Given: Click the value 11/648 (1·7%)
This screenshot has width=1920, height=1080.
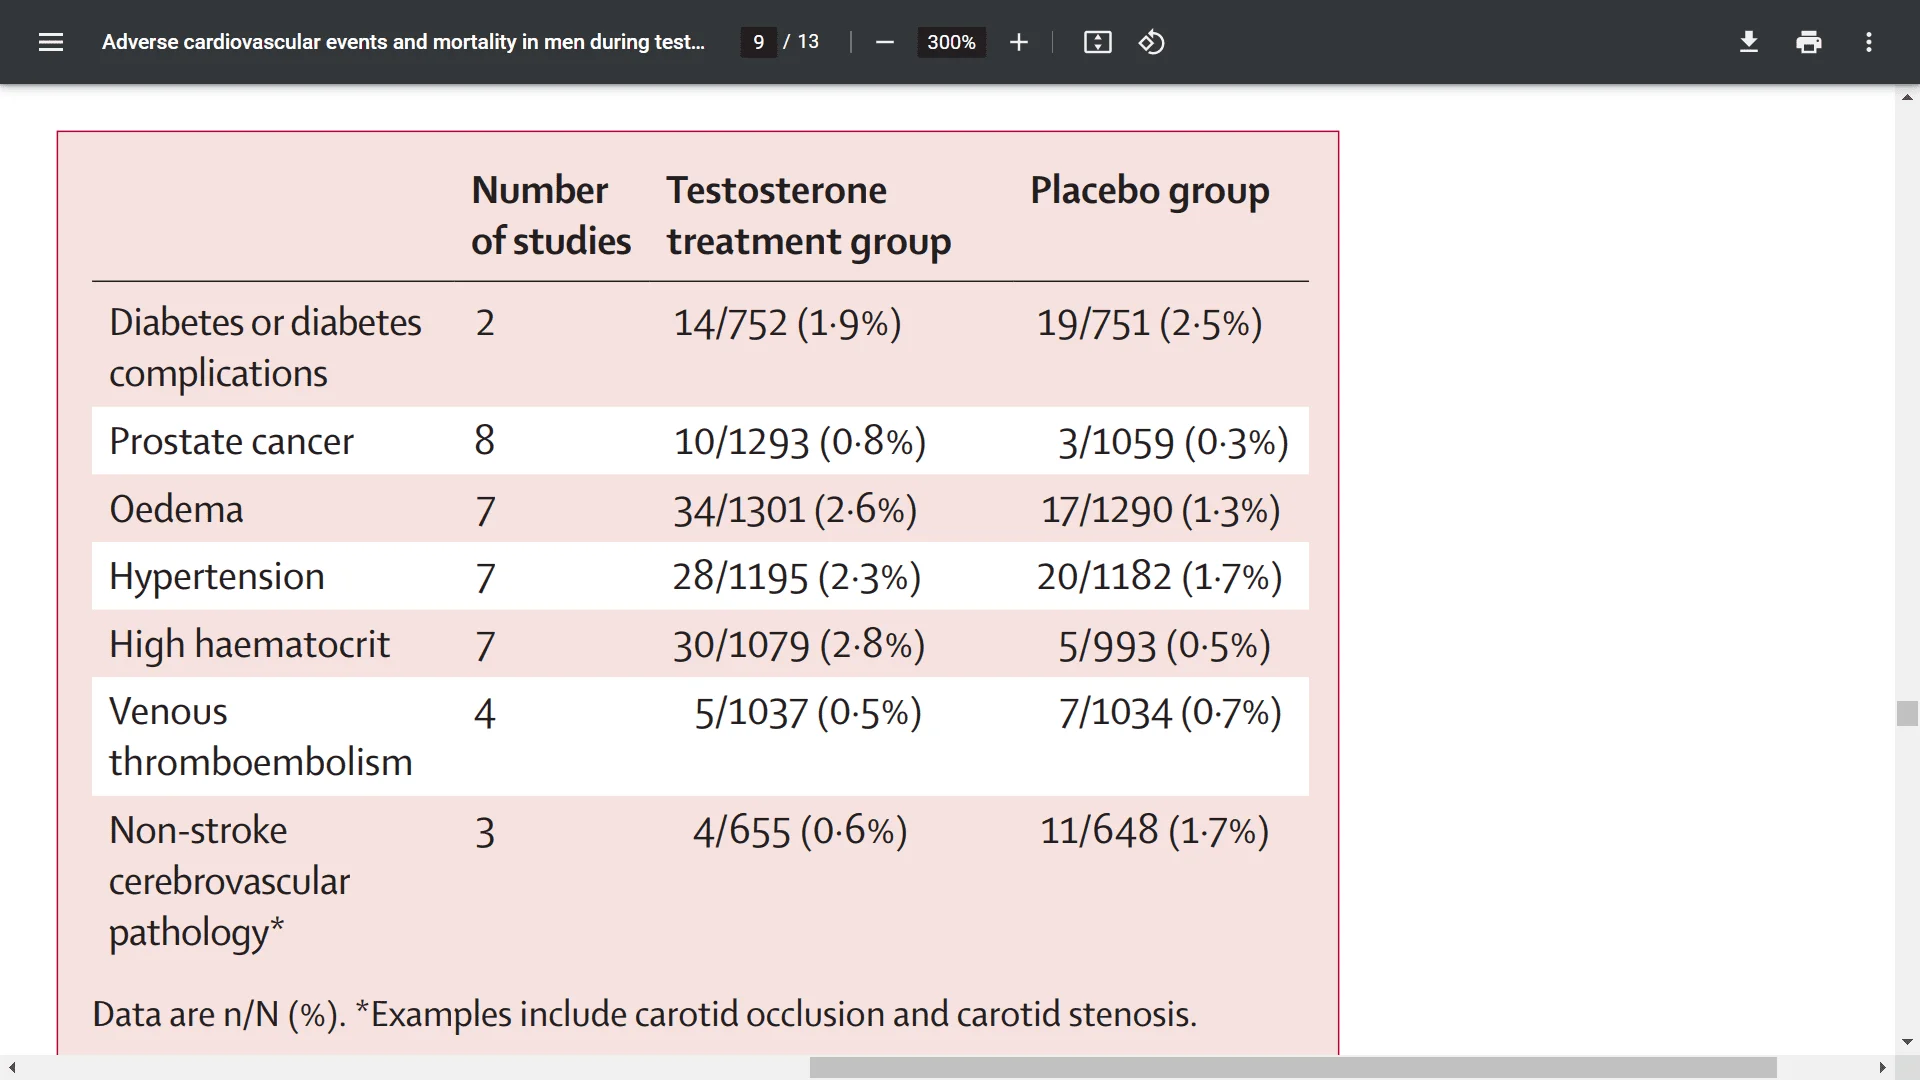Looking at the screenshot, I should click(x=1154, y=830).
